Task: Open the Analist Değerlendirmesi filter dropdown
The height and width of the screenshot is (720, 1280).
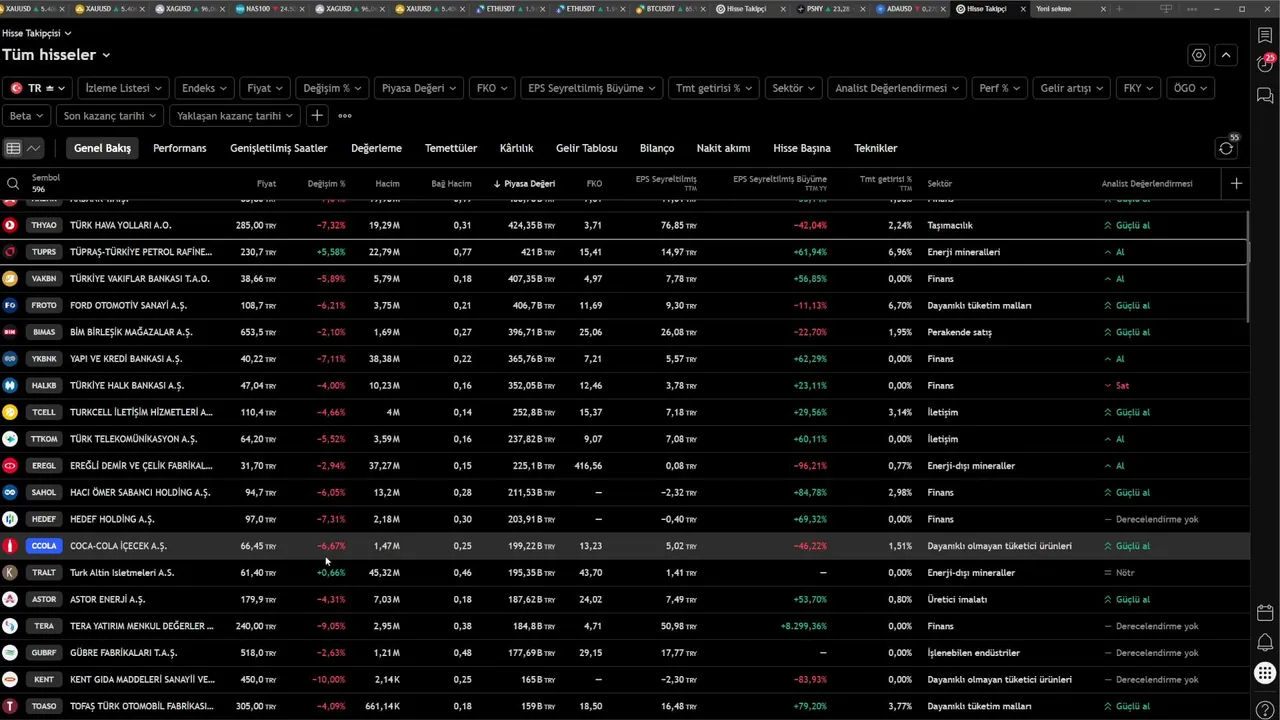Action: point(897,88)
